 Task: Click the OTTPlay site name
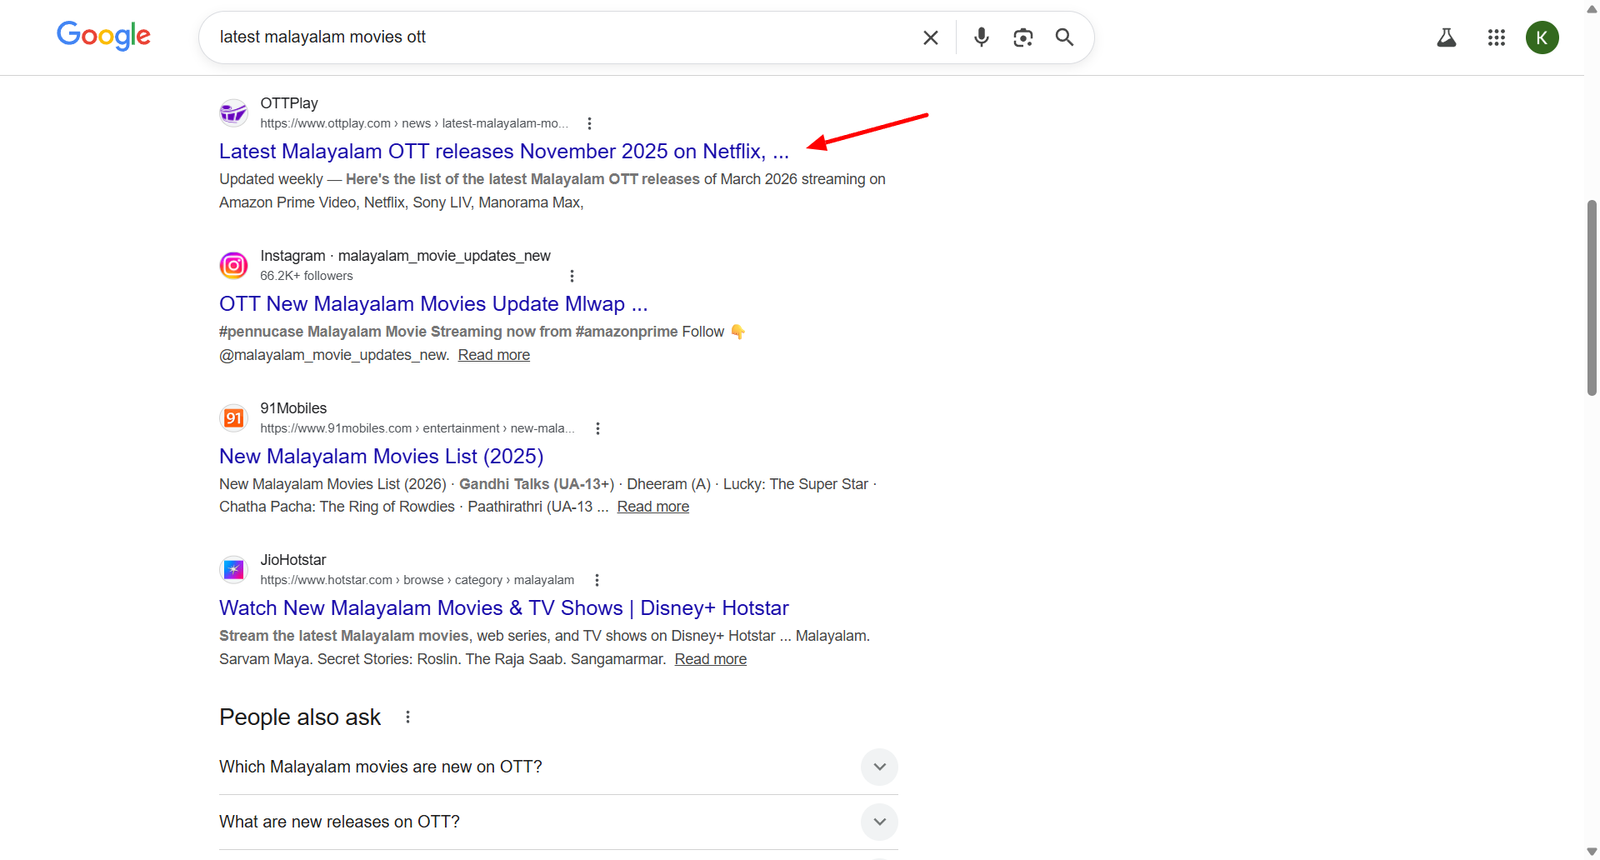289,103
